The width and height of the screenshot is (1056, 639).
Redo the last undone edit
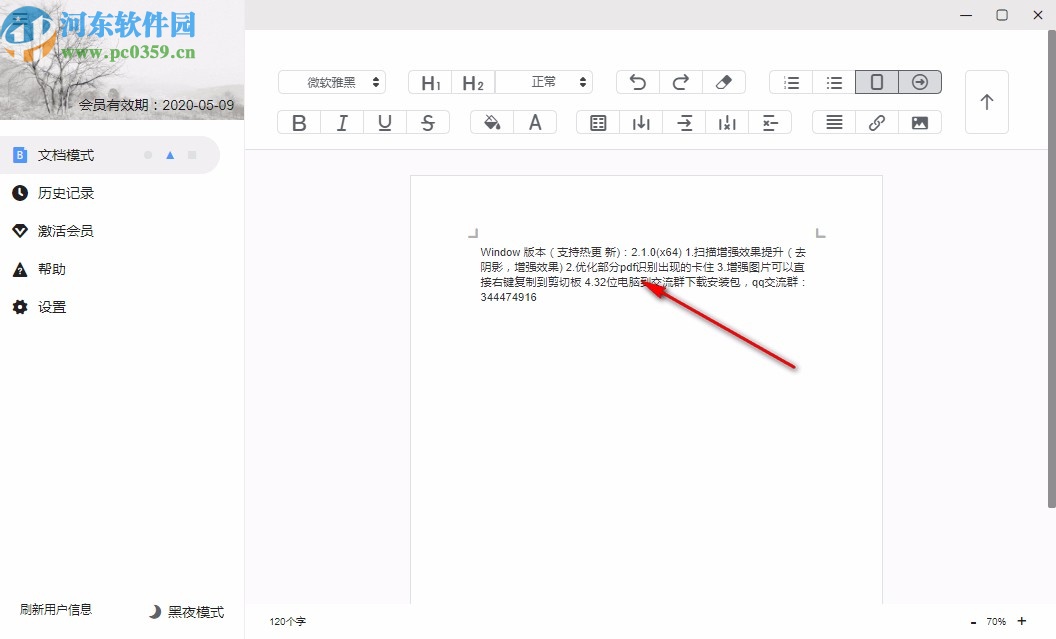[x=681, y=82]
